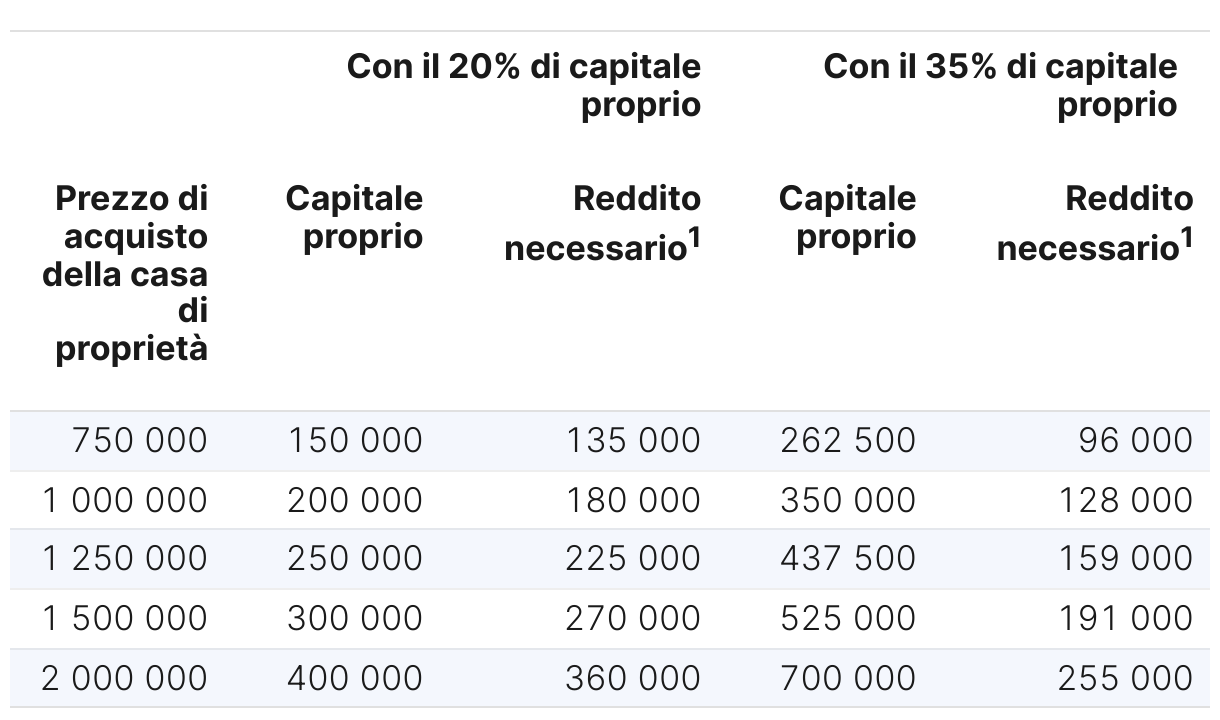
Task: Select the 191 000 reddito necessario cell
Action: click(1125, 618)
